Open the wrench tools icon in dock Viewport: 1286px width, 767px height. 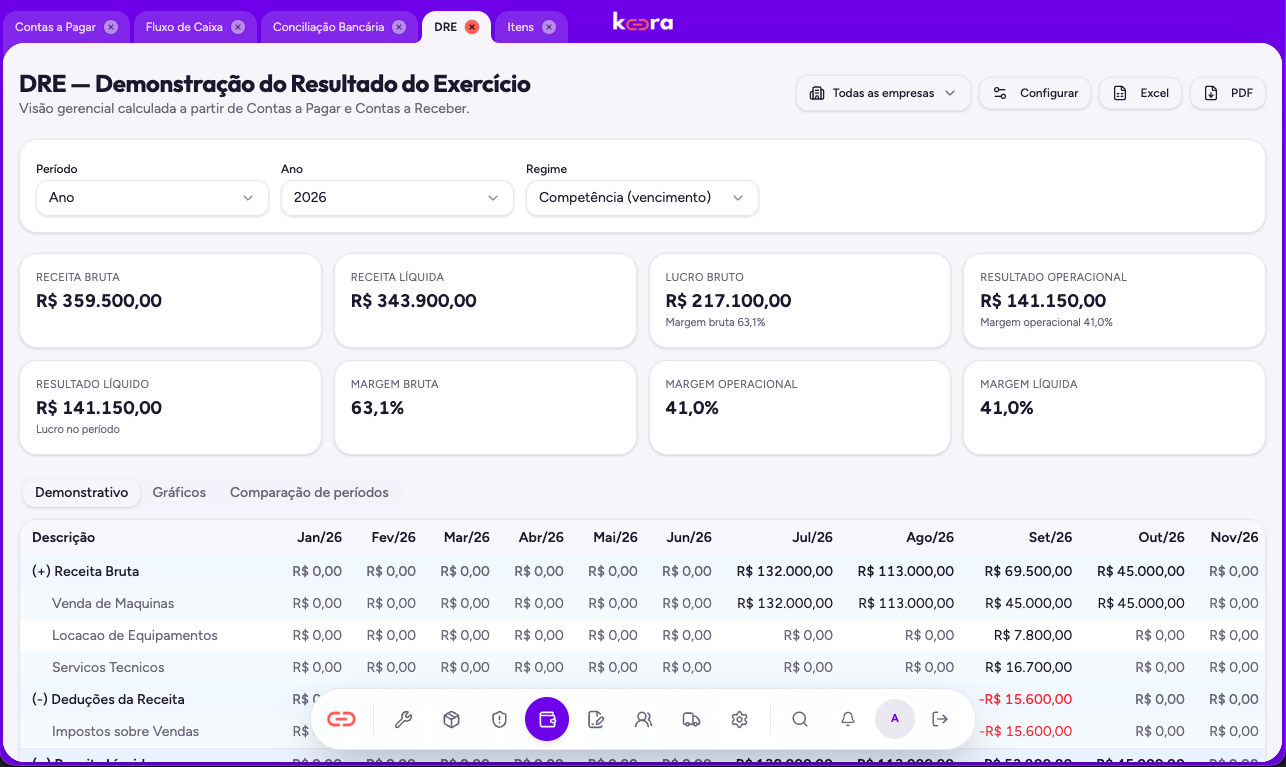point(403,719)
